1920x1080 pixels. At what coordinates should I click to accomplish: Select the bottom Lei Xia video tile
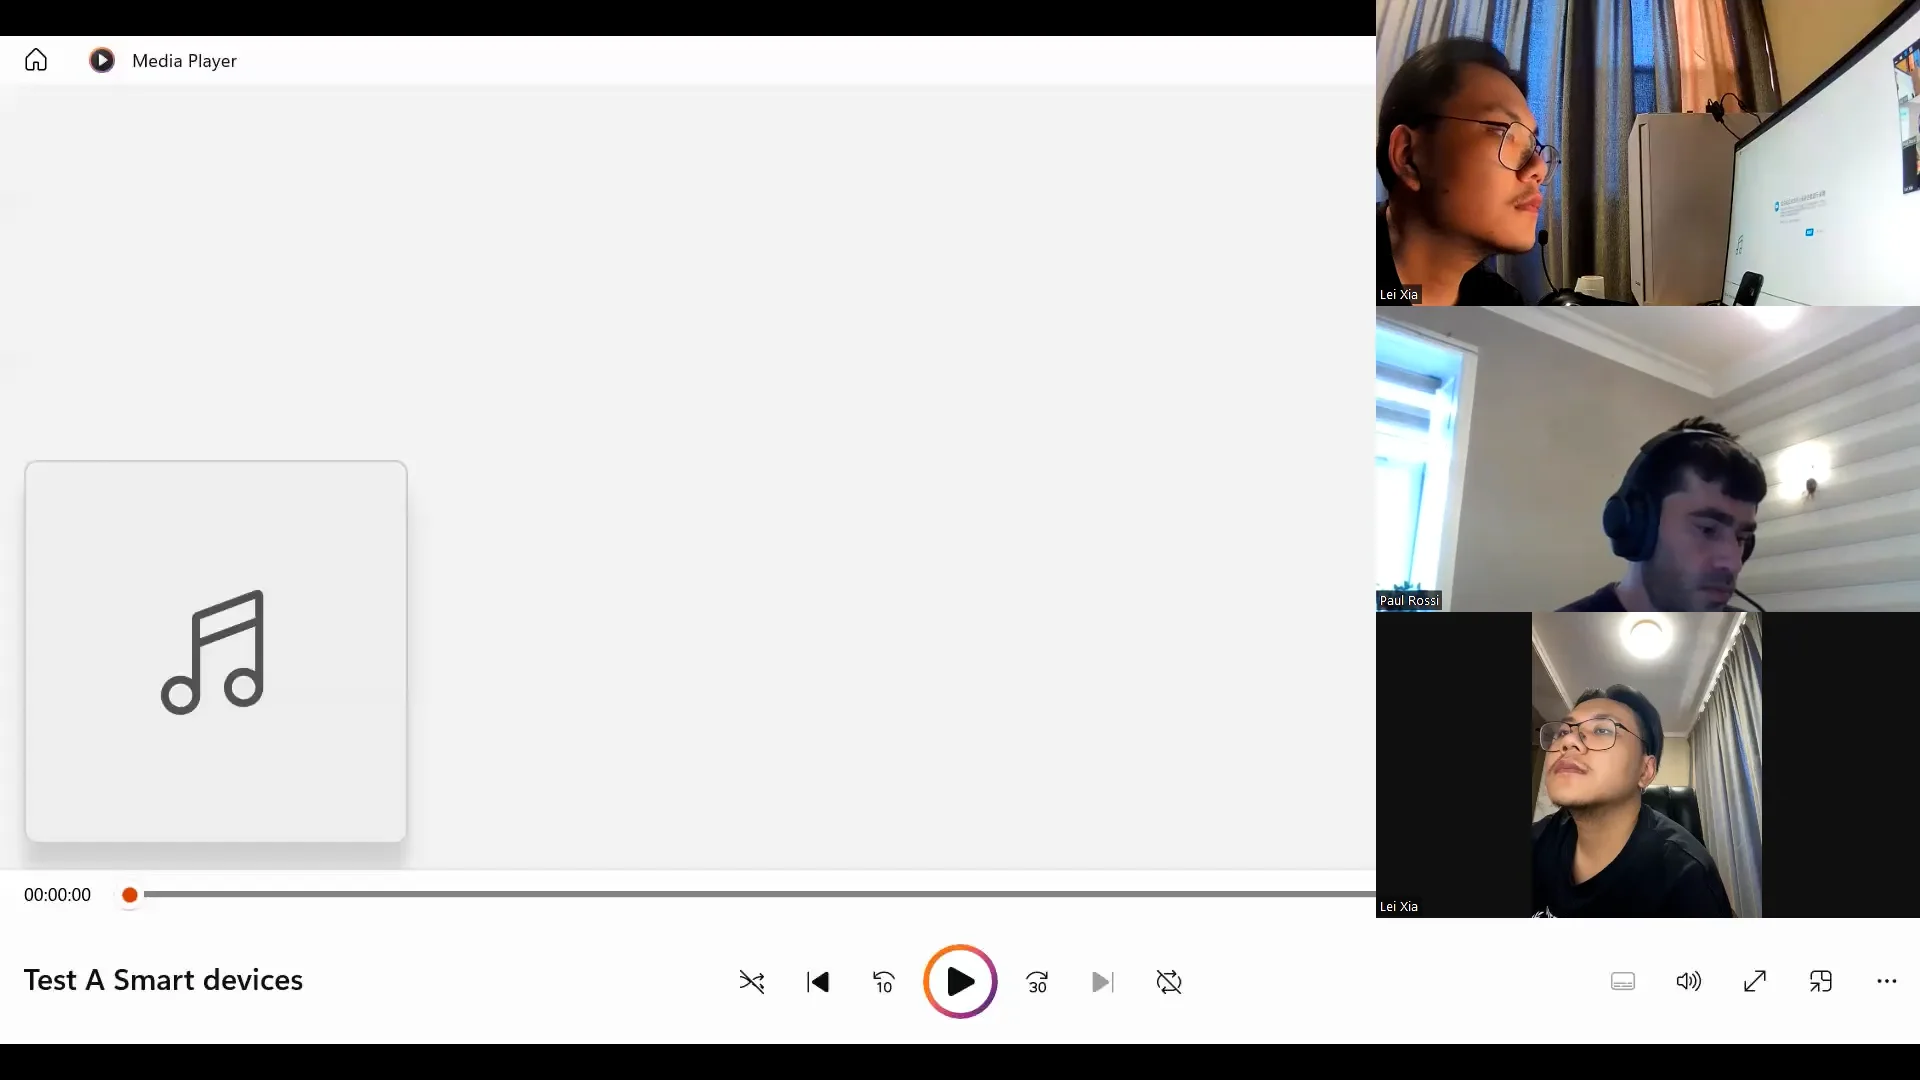1648,765
